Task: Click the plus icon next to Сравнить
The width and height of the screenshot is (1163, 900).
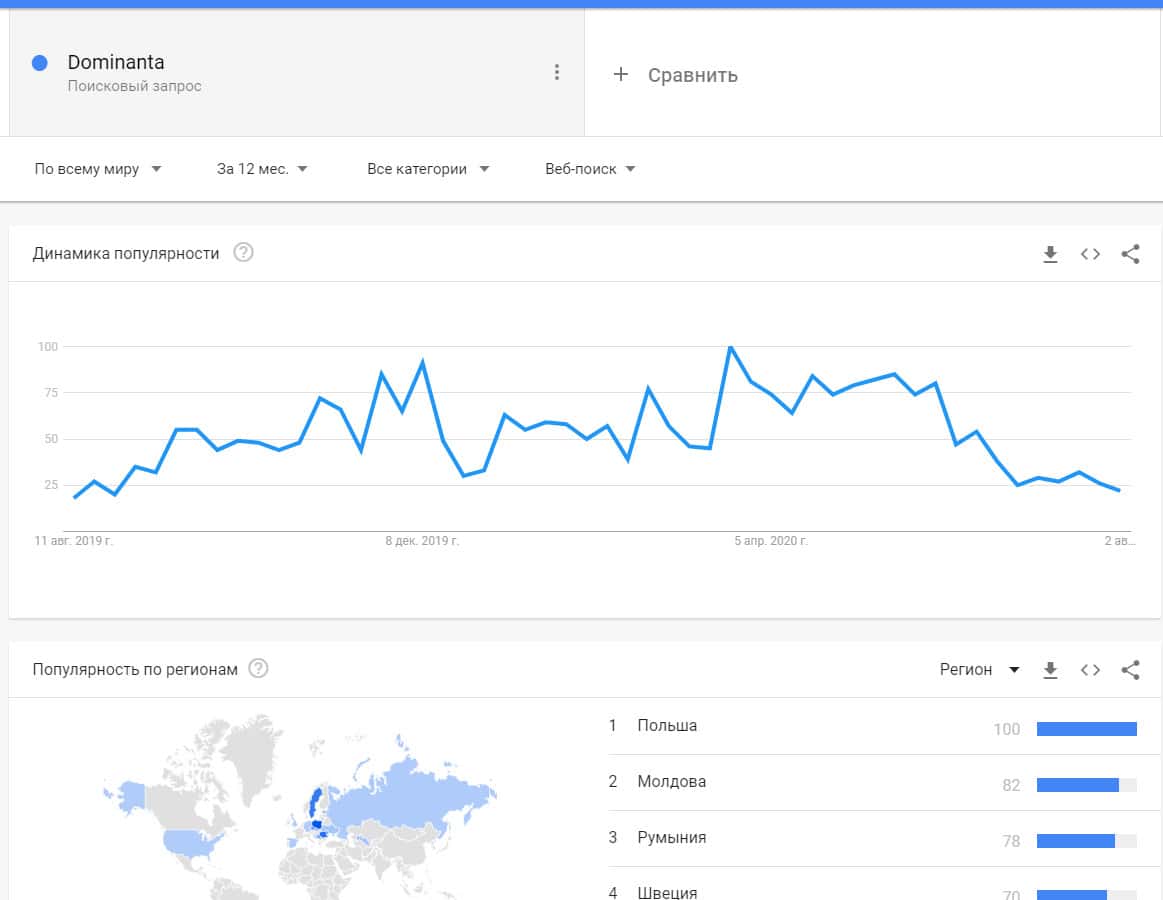Action: pos(620,75)
